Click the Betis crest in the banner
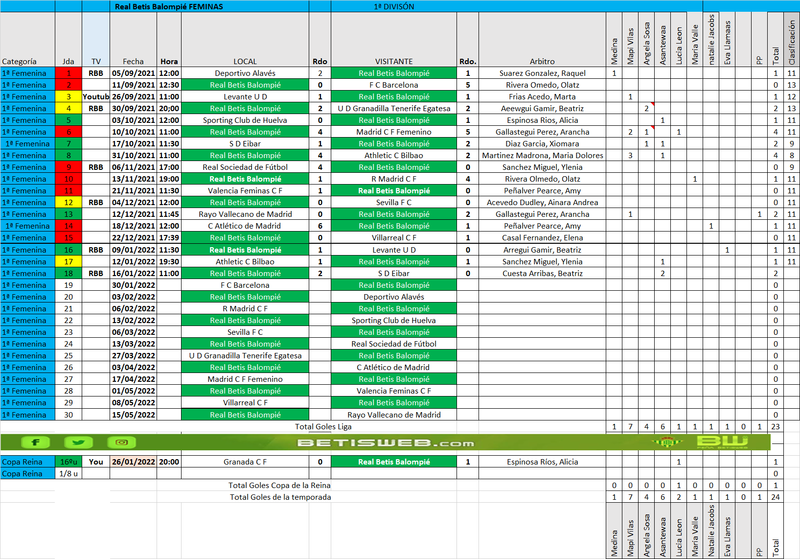Image resolution: width=800 pixels, height=559 pixels. tap(666, 442)
